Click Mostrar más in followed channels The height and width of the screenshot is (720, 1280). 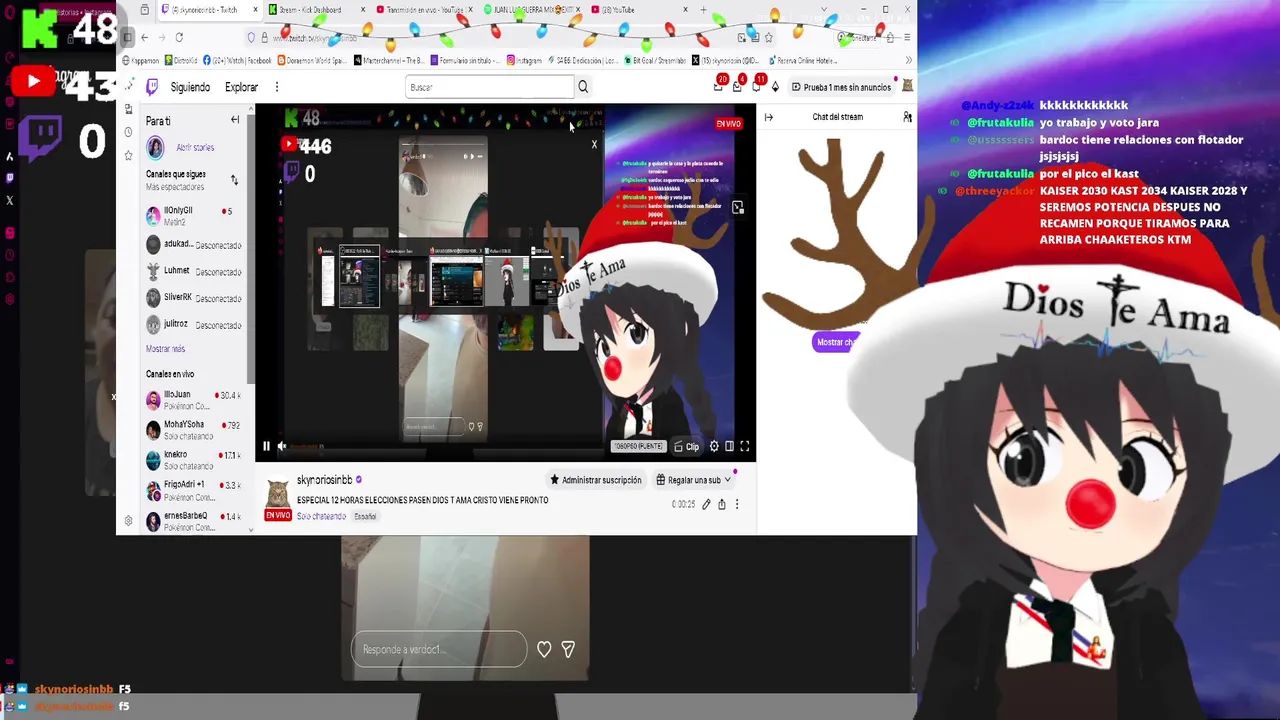(x=165, y=349)
